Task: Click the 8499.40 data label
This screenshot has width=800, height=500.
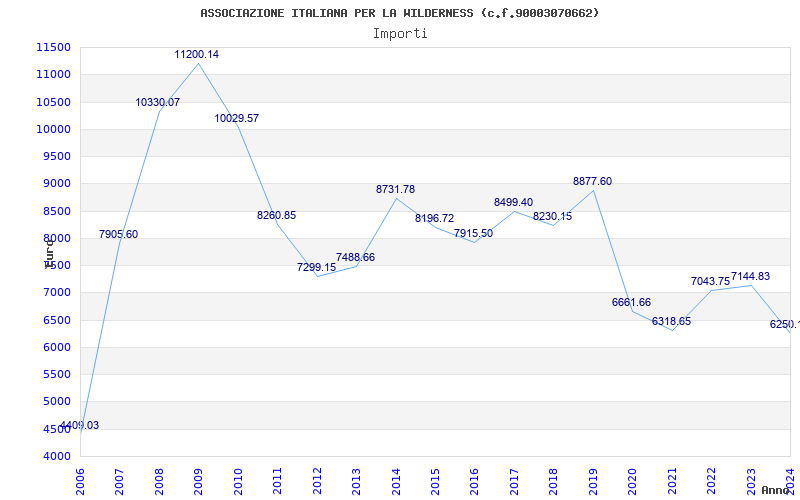Action: (513, 203)
